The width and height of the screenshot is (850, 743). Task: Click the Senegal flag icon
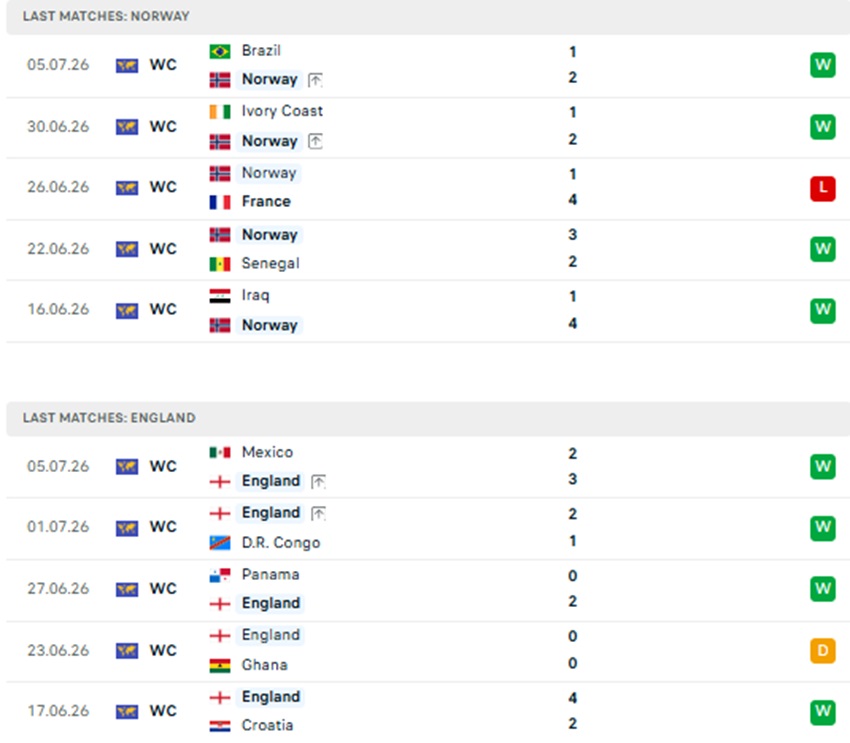[x=220, y=264]
